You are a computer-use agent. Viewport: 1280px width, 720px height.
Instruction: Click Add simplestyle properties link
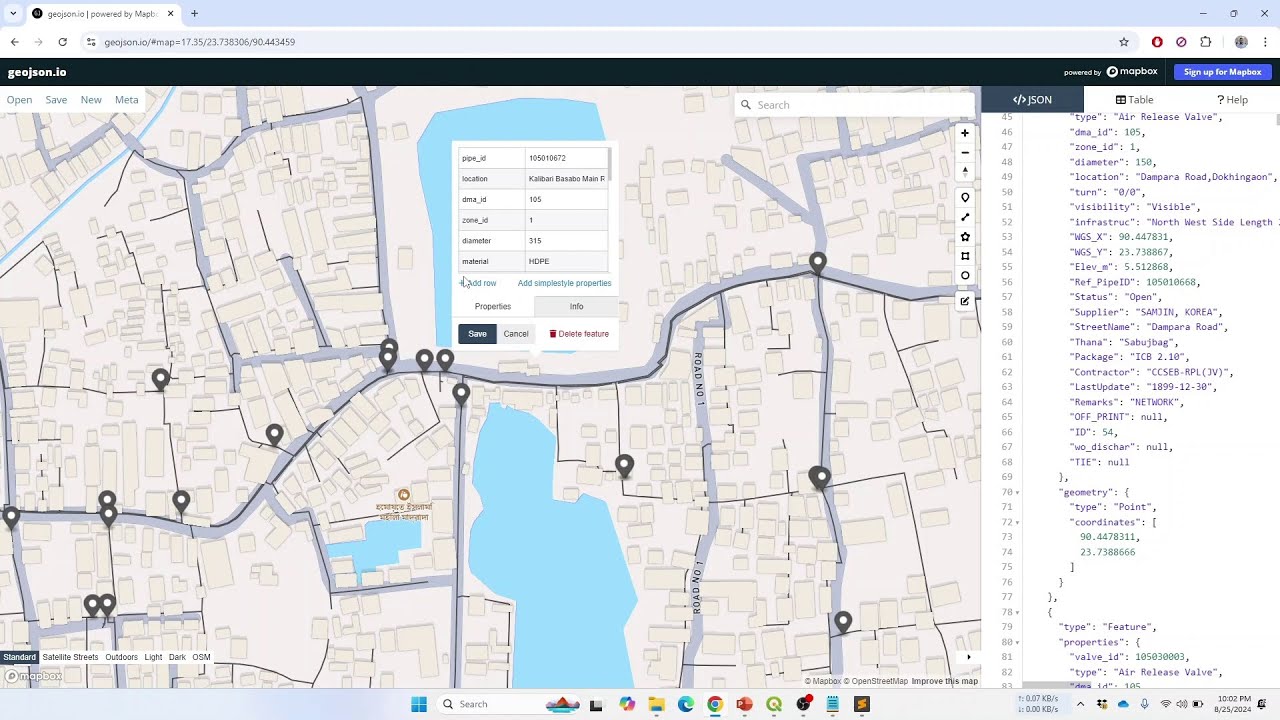click(x=564, y=283)
